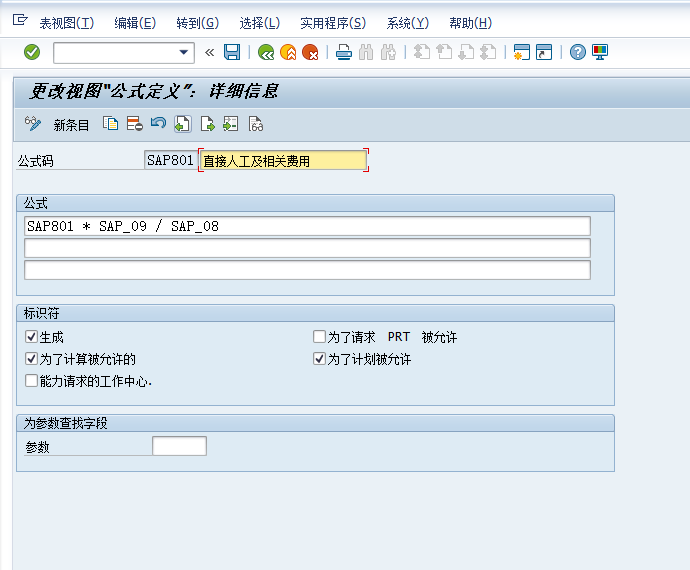Cancel with the red X icon

tap(310, 52)
